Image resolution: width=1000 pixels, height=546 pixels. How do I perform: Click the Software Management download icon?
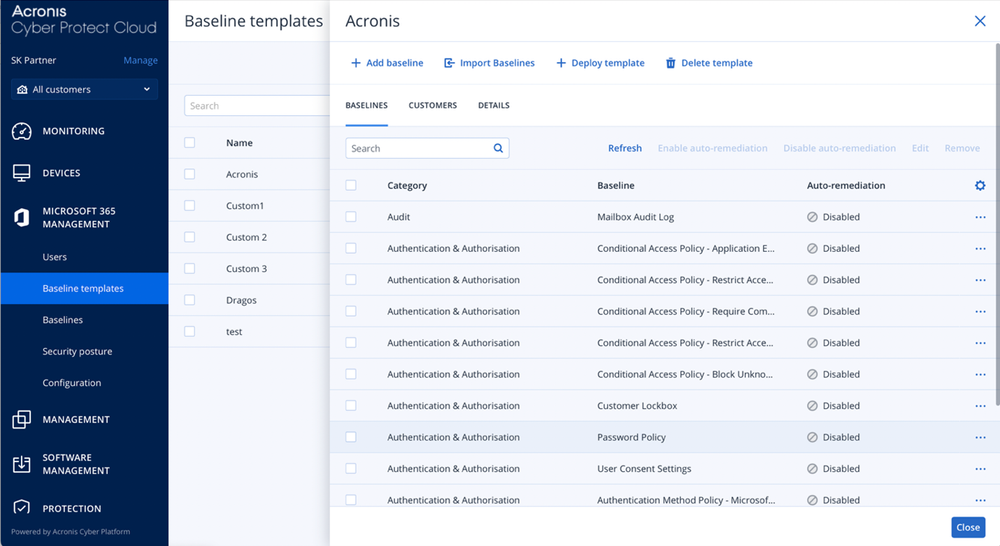coord(22,464)
